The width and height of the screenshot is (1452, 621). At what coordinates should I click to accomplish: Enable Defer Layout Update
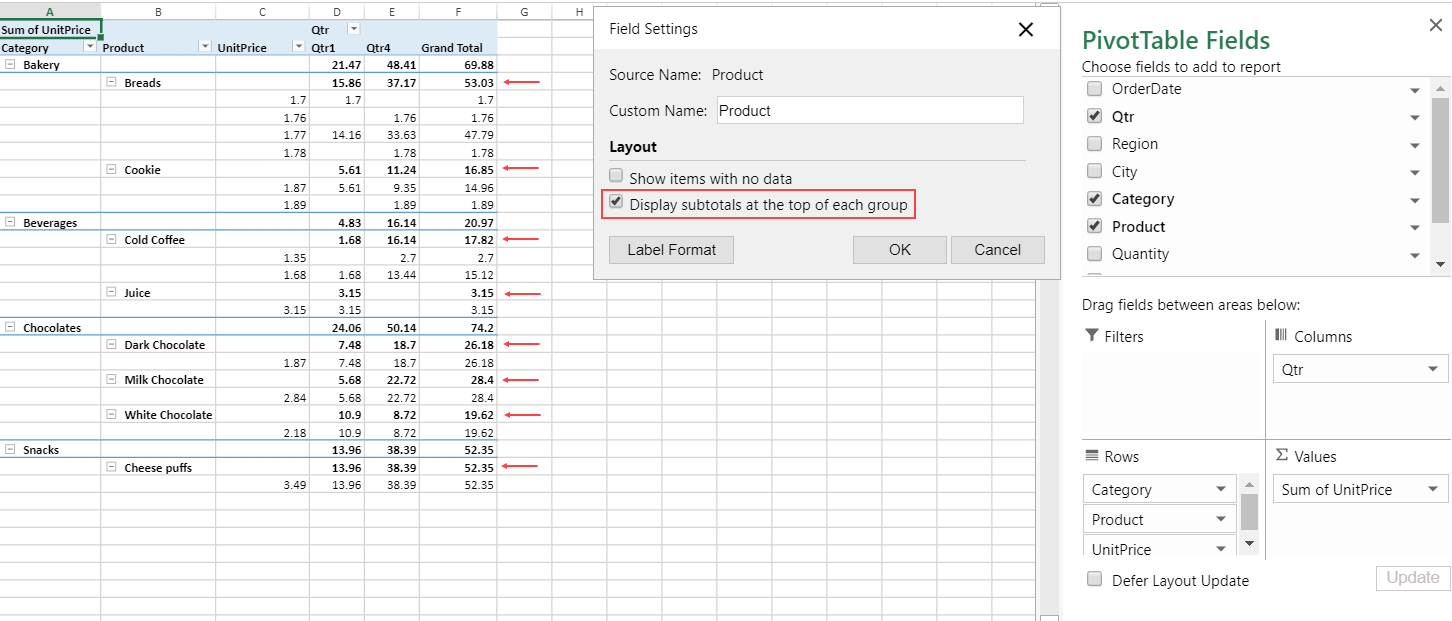(1095, 579)
